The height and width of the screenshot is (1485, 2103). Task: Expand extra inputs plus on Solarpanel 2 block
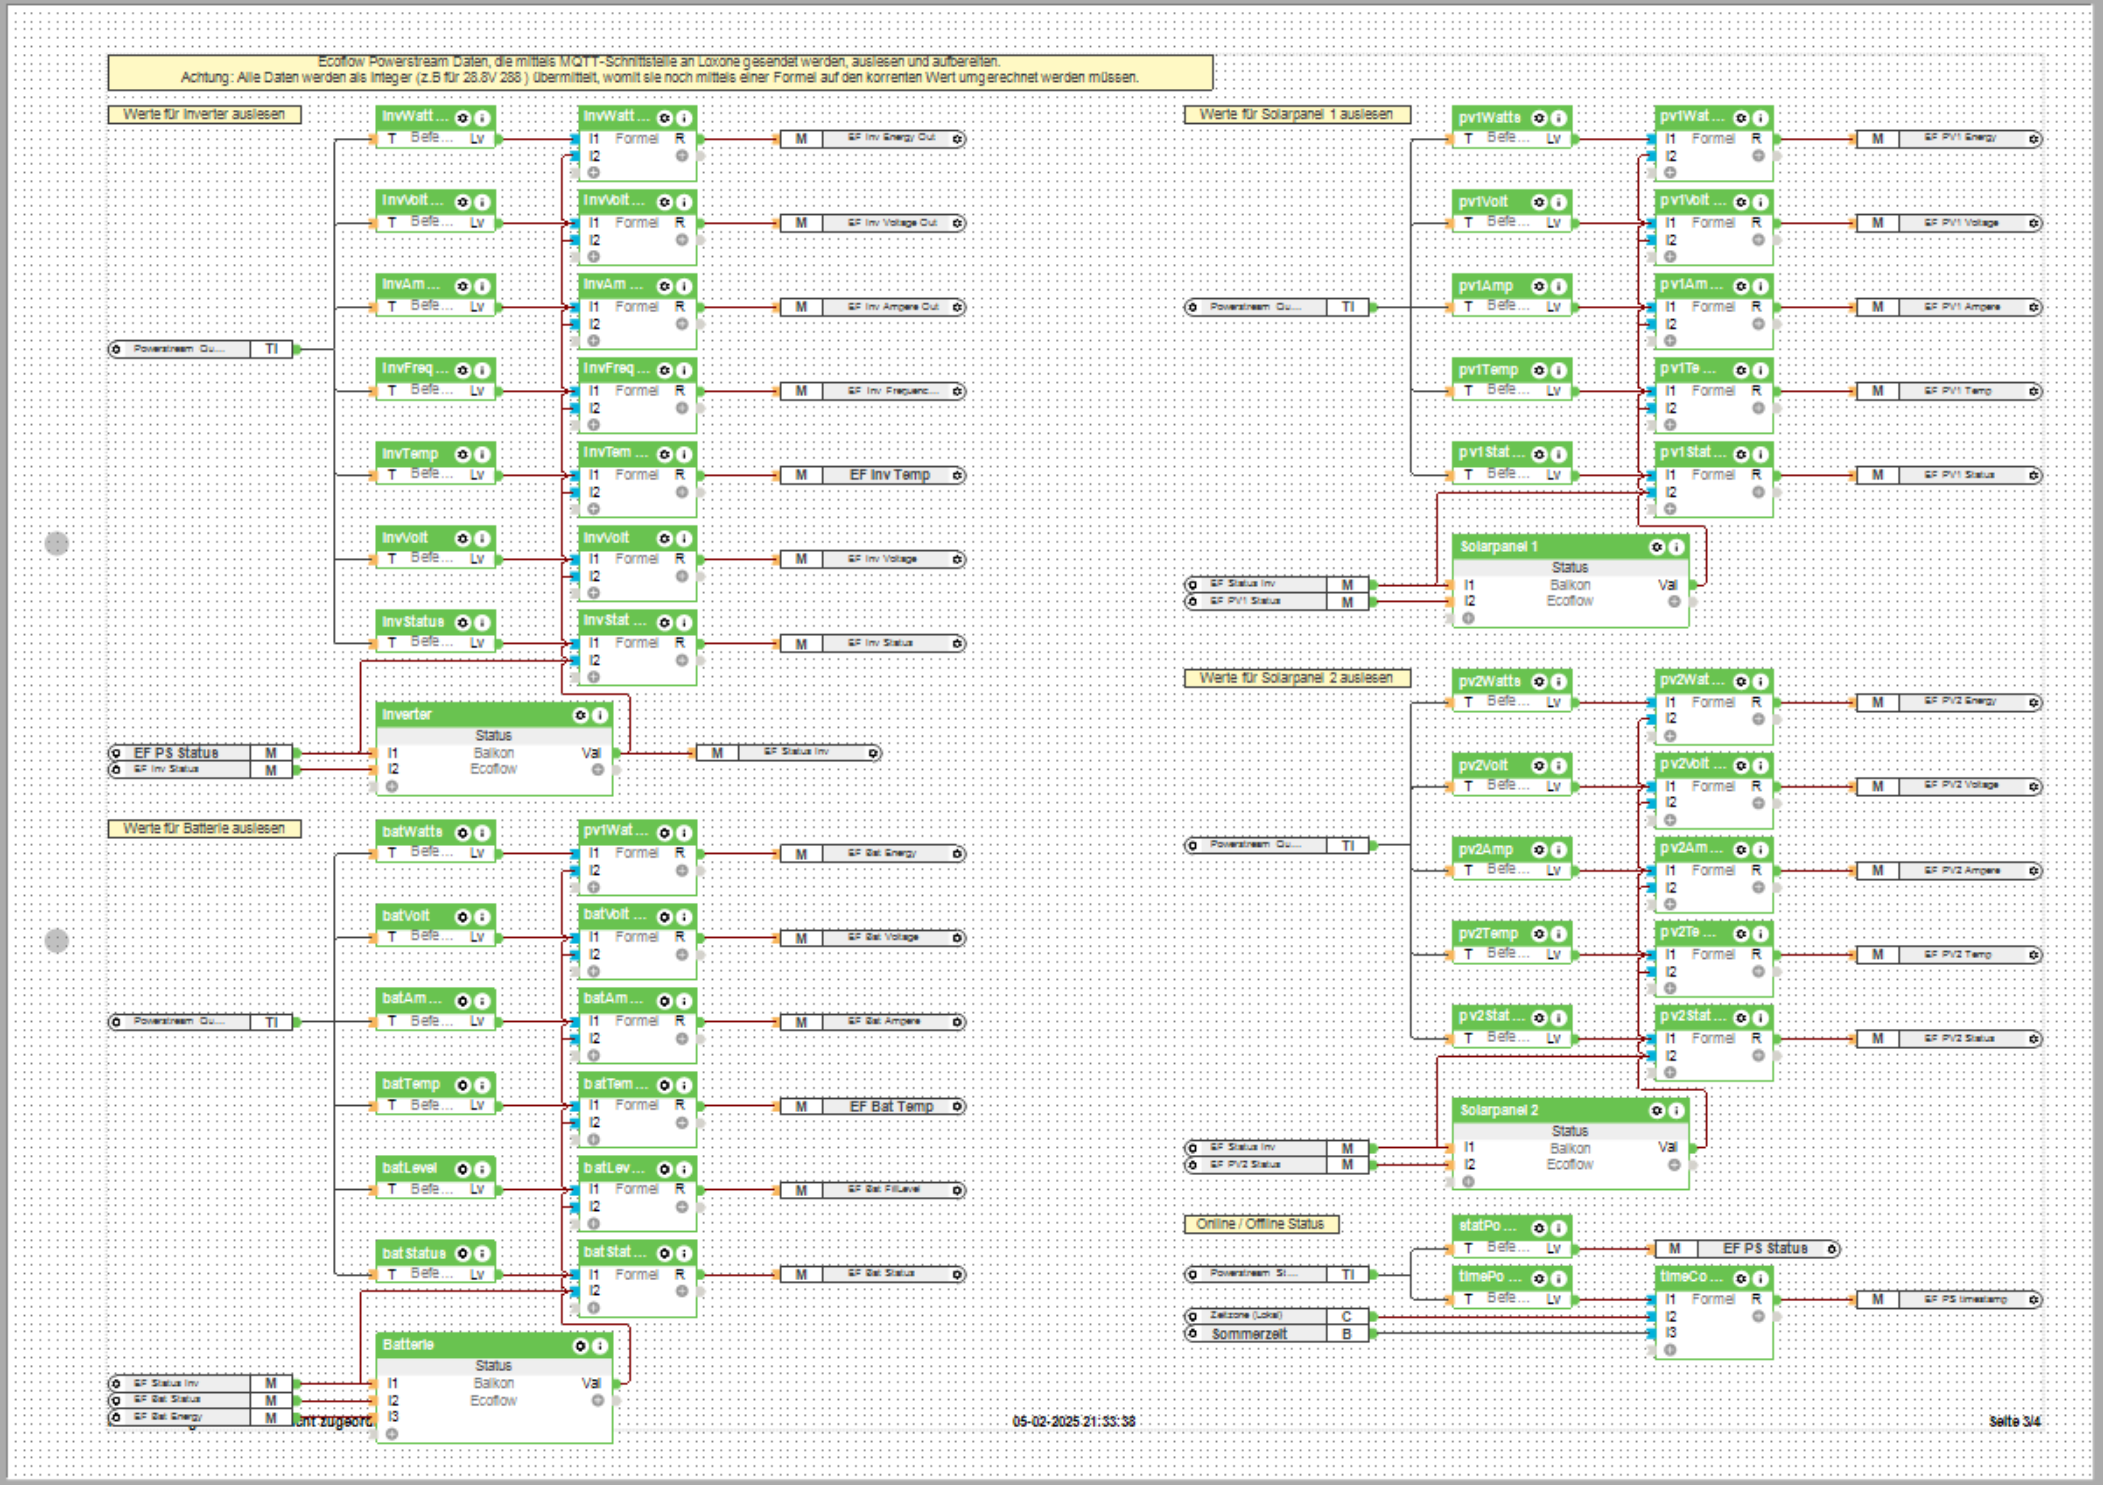click(1468, 1182)
